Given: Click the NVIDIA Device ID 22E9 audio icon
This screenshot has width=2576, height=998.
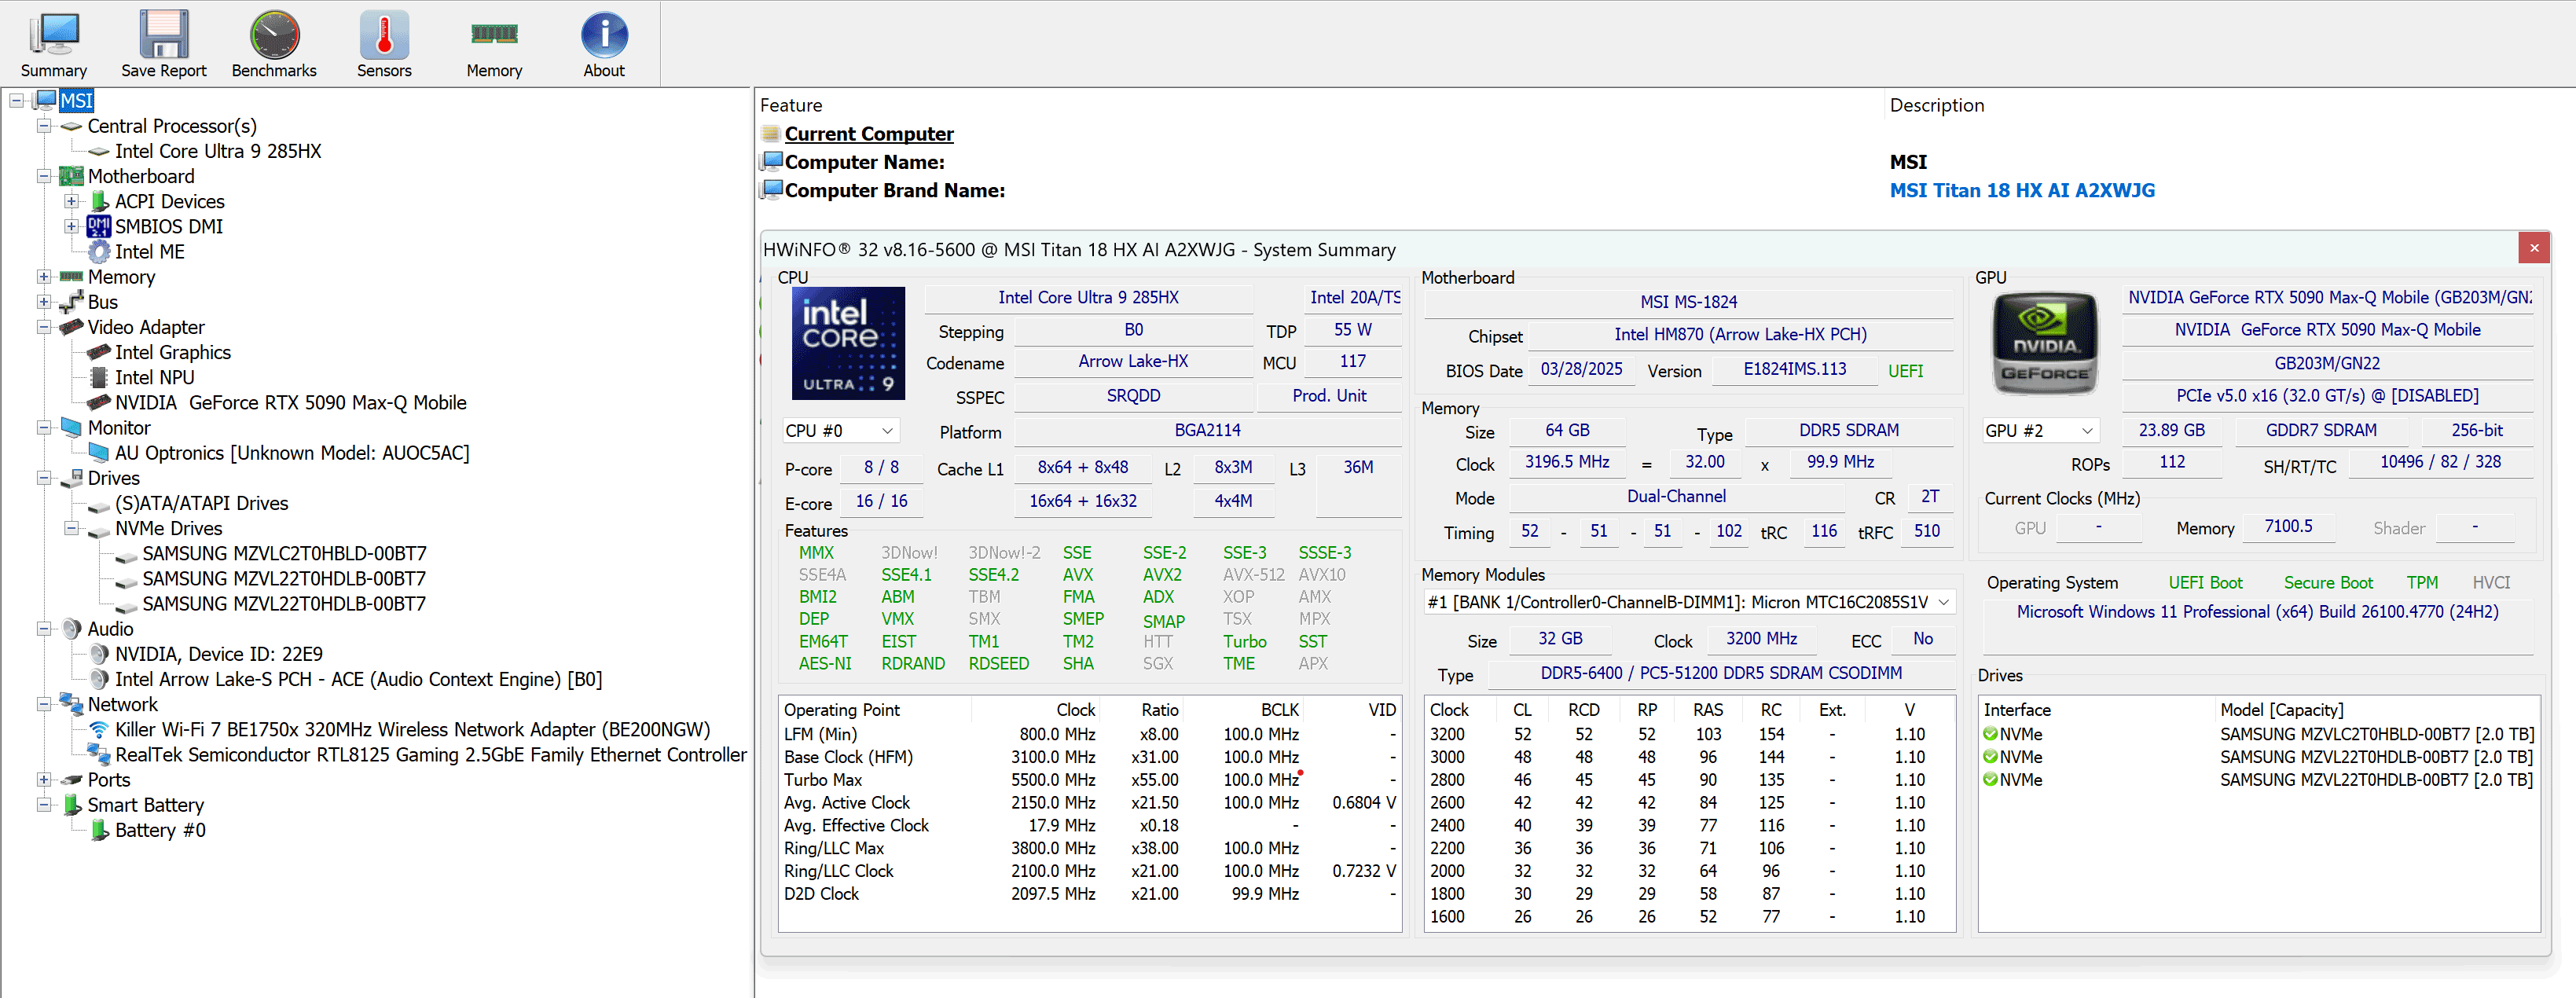Looking at the screenshot, I should click(x=99, y=654).
